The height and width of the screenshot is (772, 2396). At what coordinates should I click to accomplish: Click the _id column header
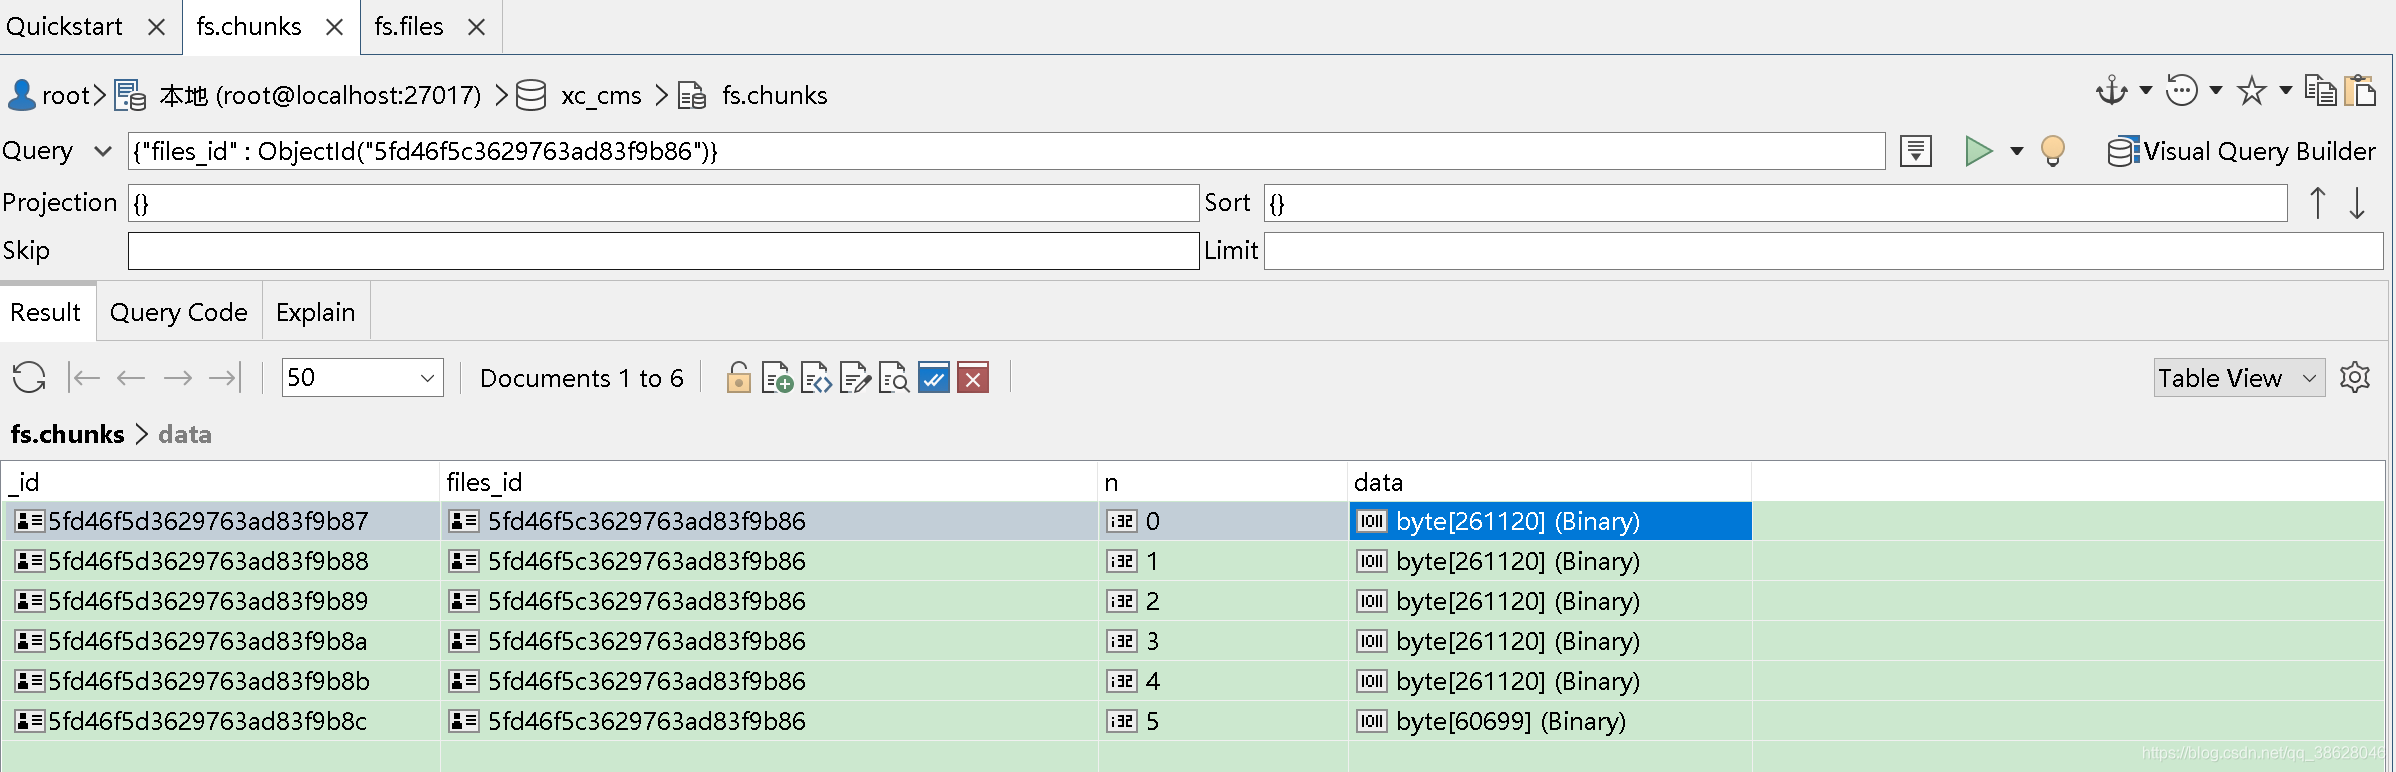(x=220, y=482)
